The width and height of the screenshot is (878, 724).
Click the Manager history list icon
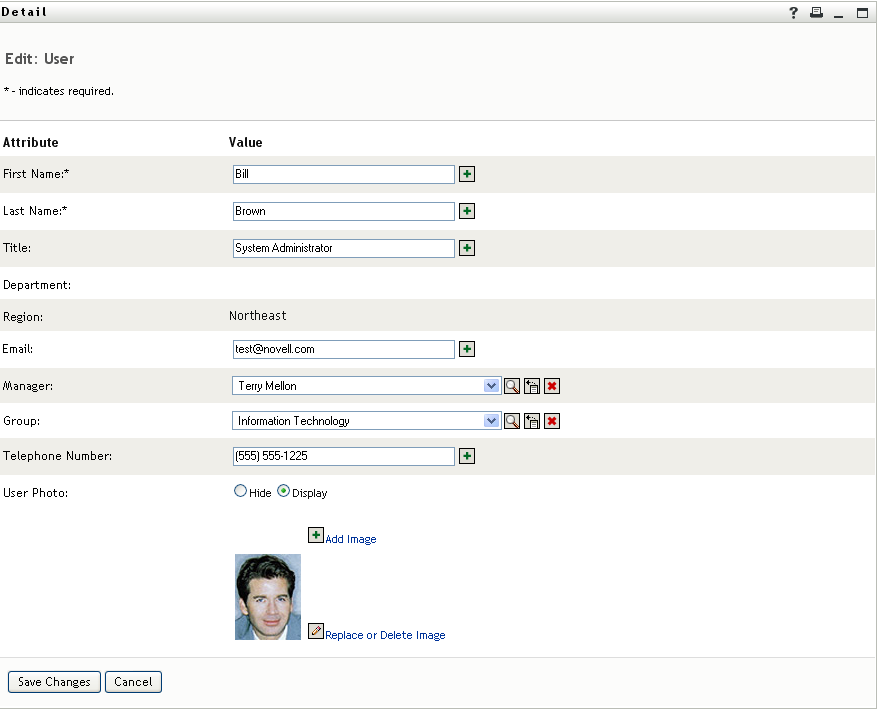tap(532, 386)
